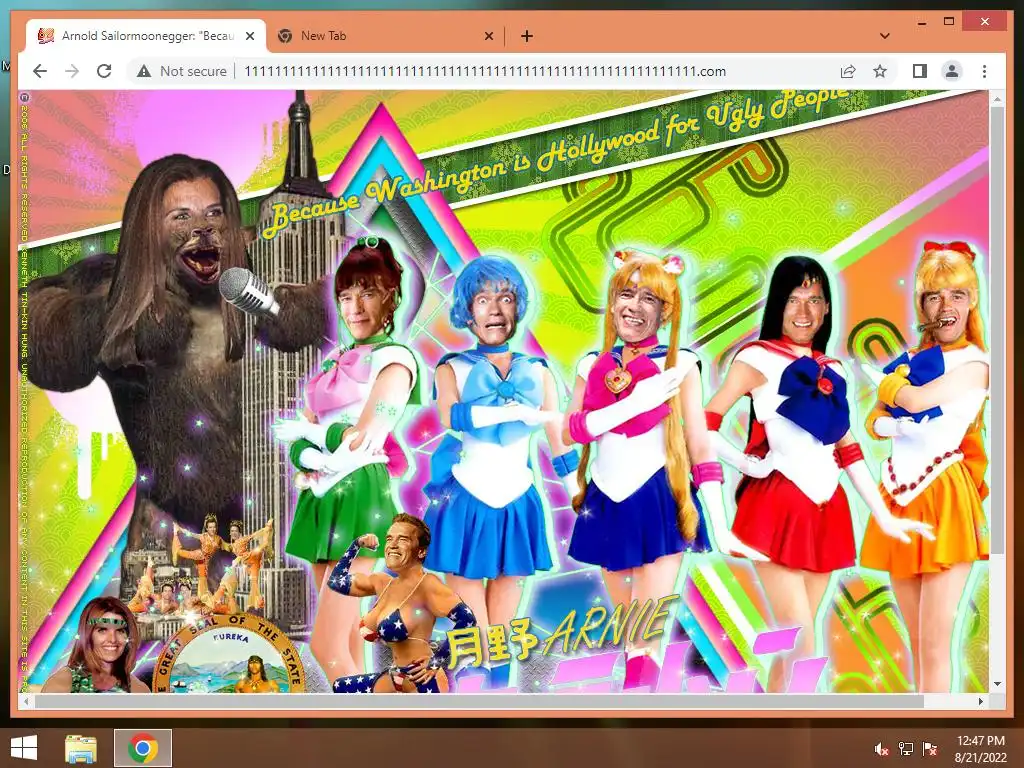Click the forward navigation arrow
Image resolution: width=1024 pixels, height=768 pixels.
(72, 71)
